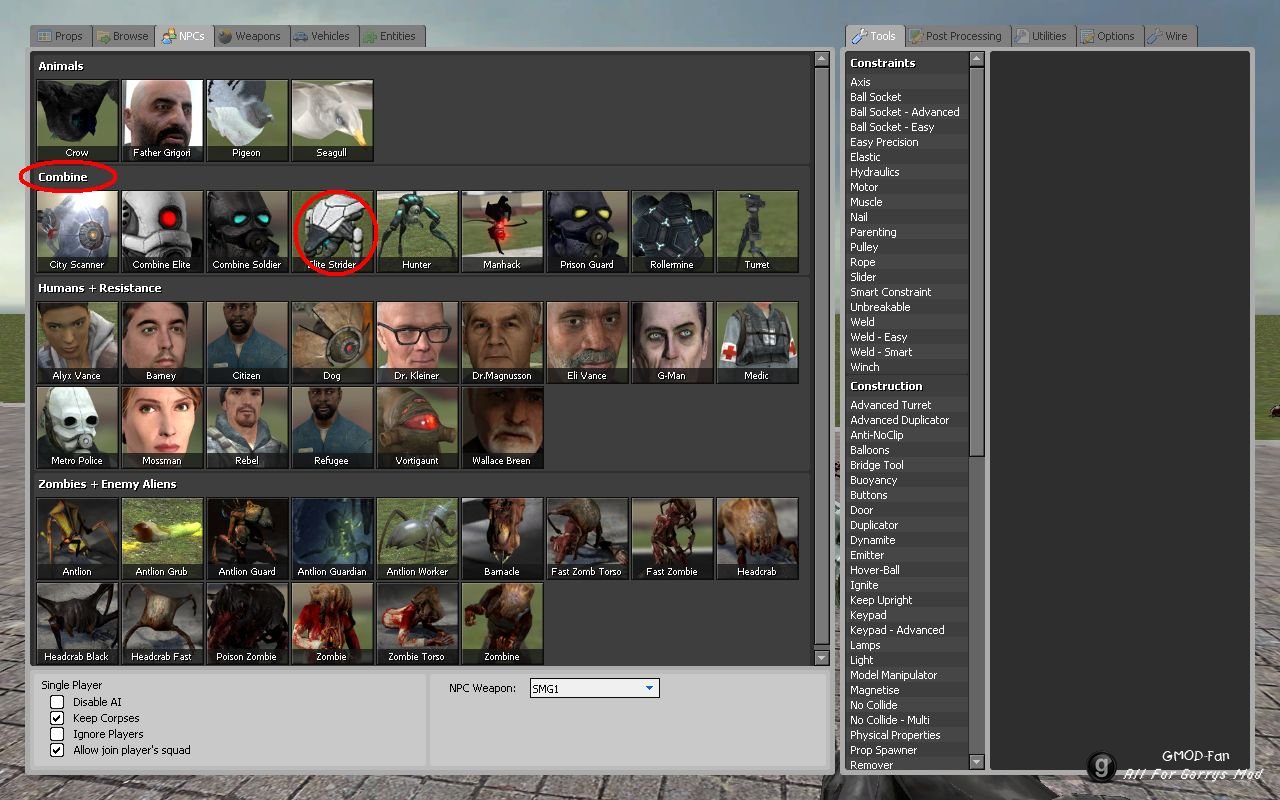Screen dimensions: 1280x800
Task: Go to the Entities tab
Action: [x=391, y=36]
